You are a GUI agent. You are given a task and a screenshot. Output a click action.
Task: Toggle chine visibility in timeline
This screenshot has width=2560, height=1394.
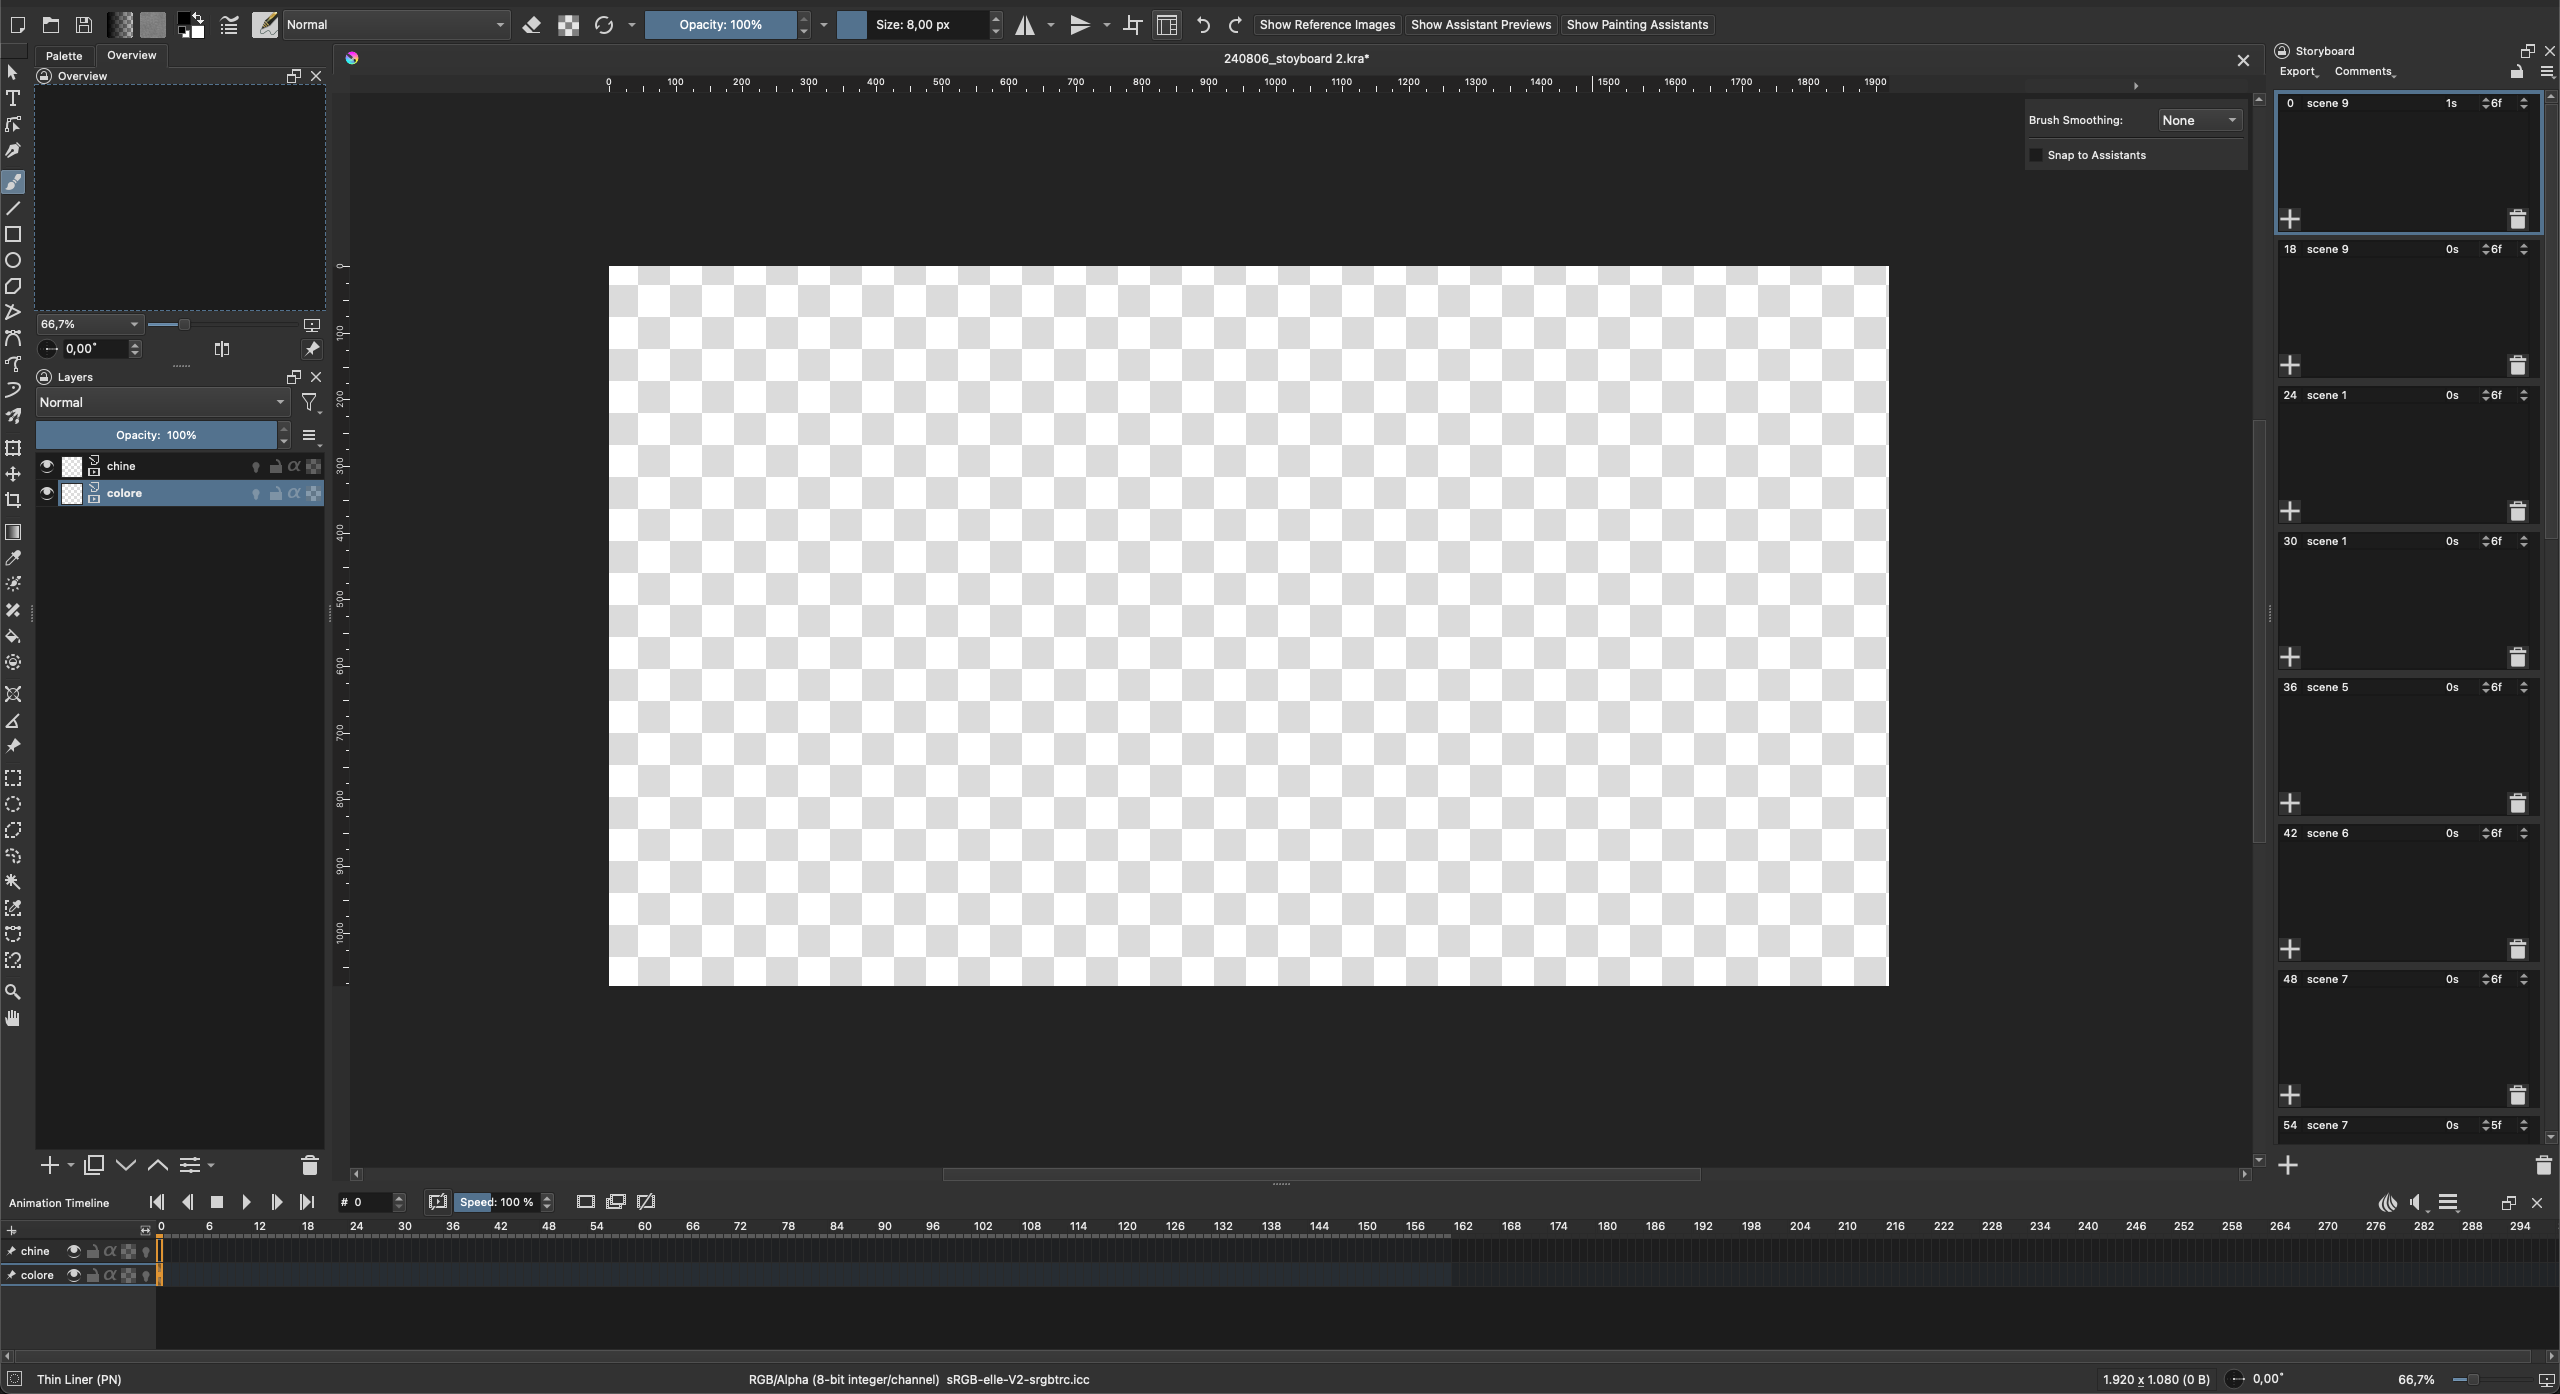pyautogui.click(x=73, y=1251)
